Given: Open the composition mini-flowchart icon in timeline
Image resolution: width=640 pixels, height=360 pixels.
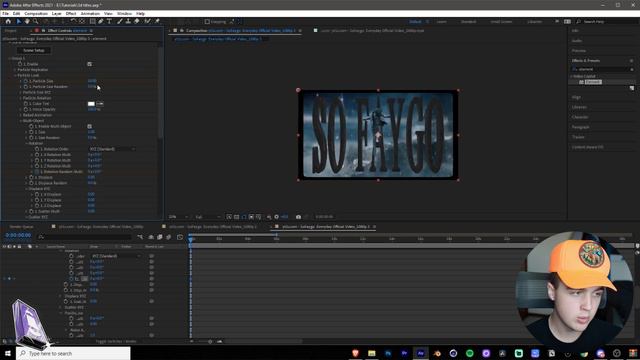Looking at the screenshot, I should (x=140, y=237).
